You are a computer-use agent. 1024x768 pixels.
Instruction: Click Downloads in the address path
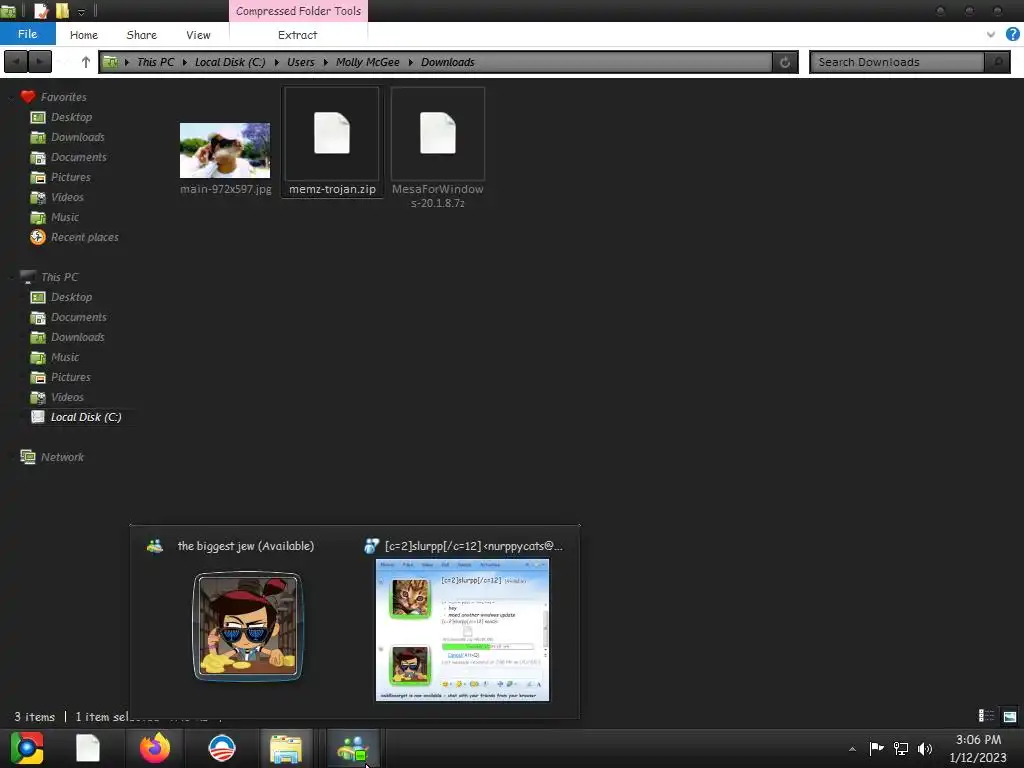coord(447,62)
